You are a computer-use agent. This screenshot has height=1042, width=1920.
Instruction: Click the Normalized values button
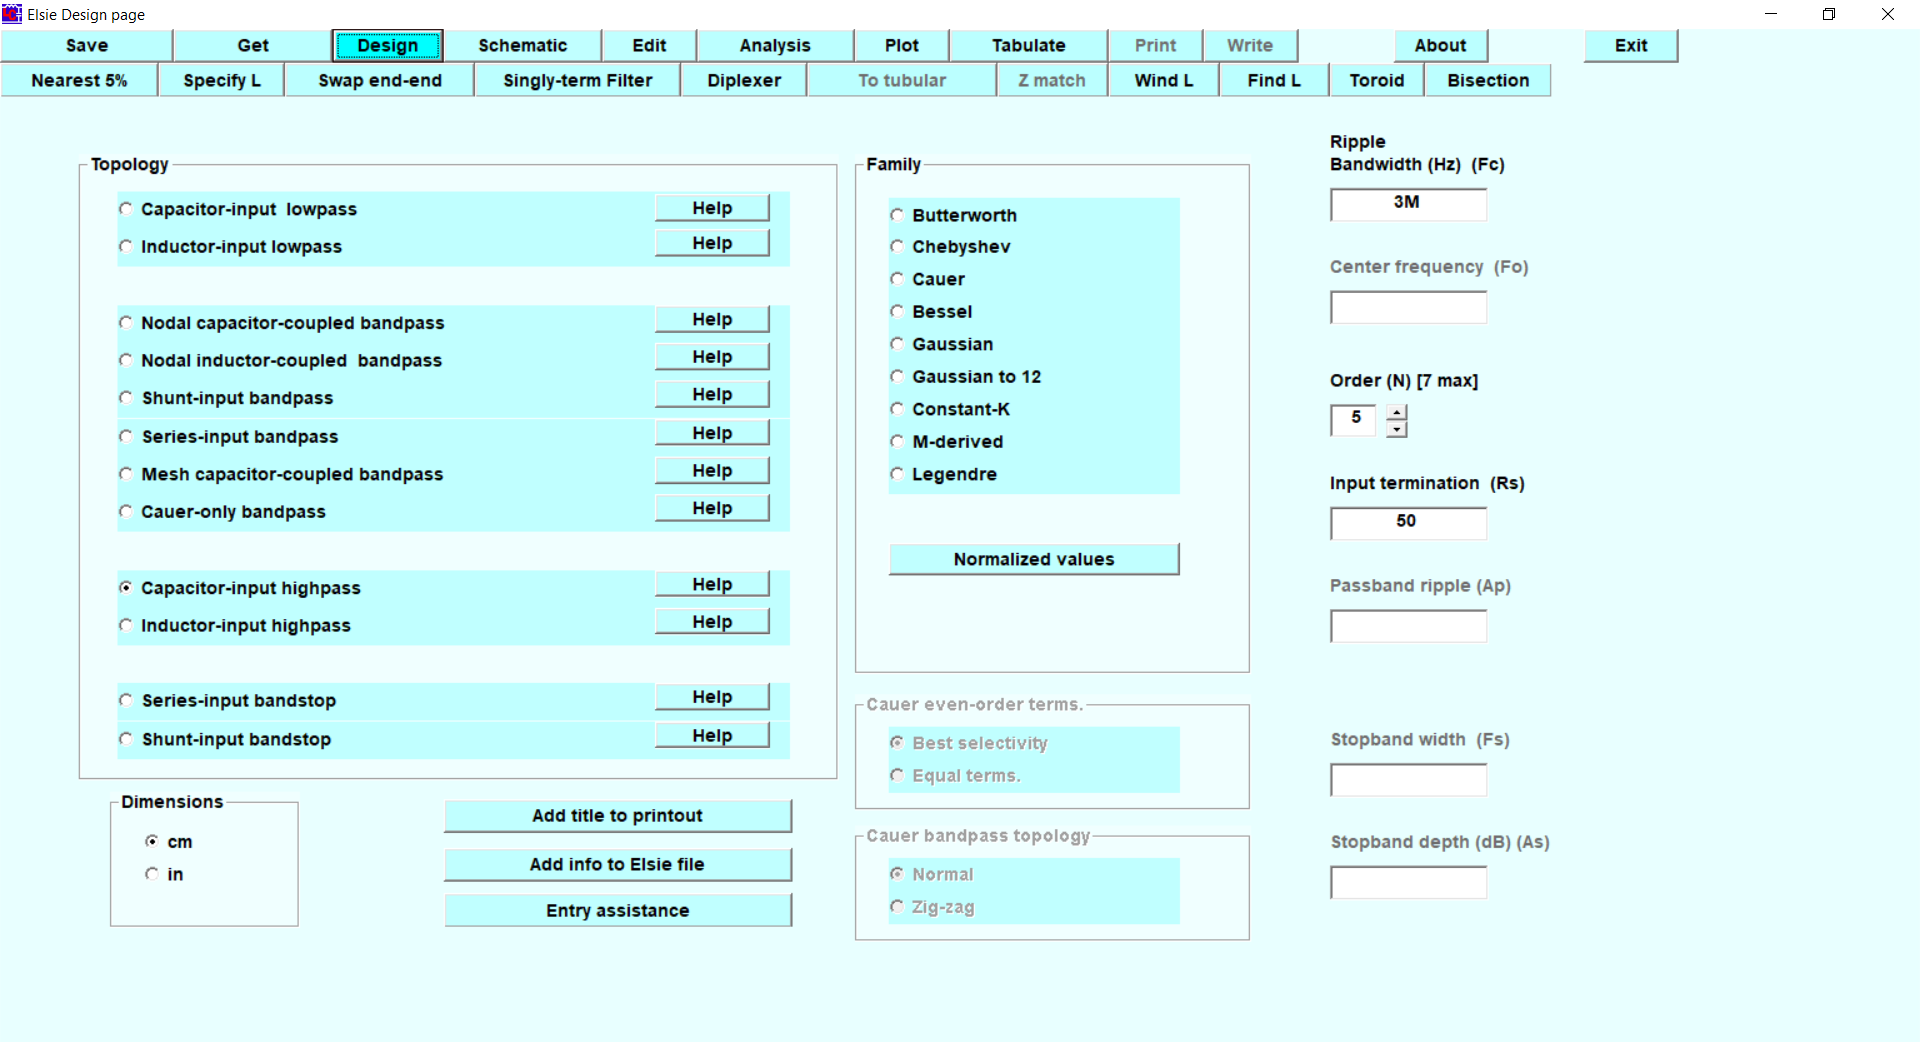click(x=1033, y=559)
